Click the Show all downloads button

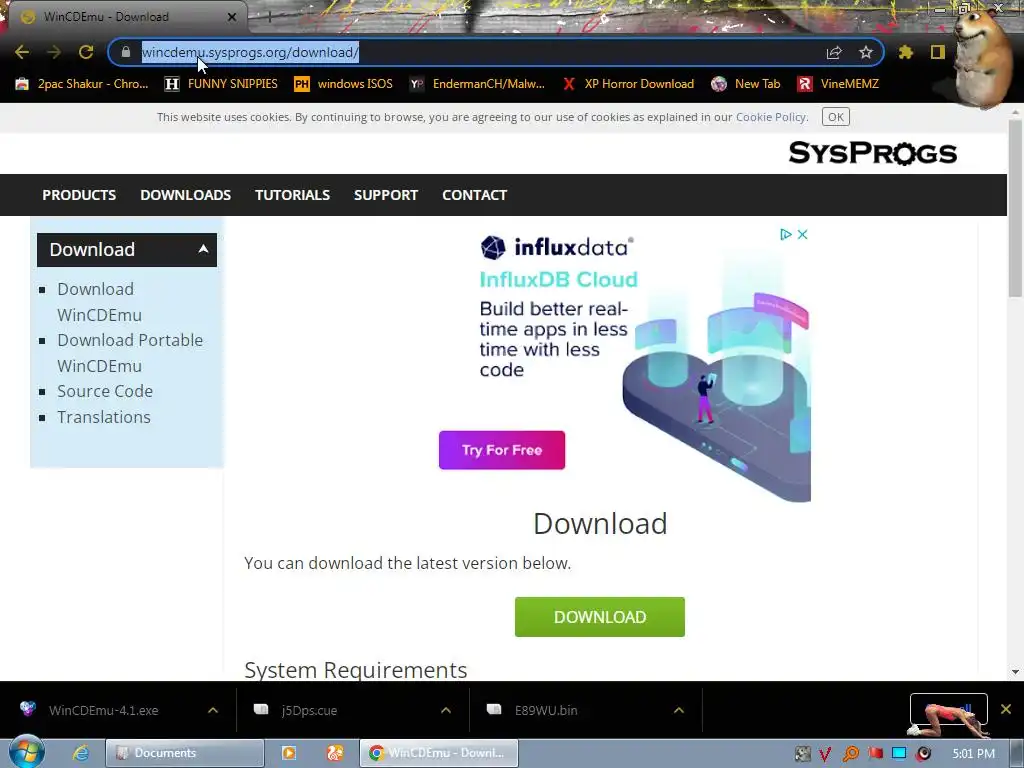948,709
